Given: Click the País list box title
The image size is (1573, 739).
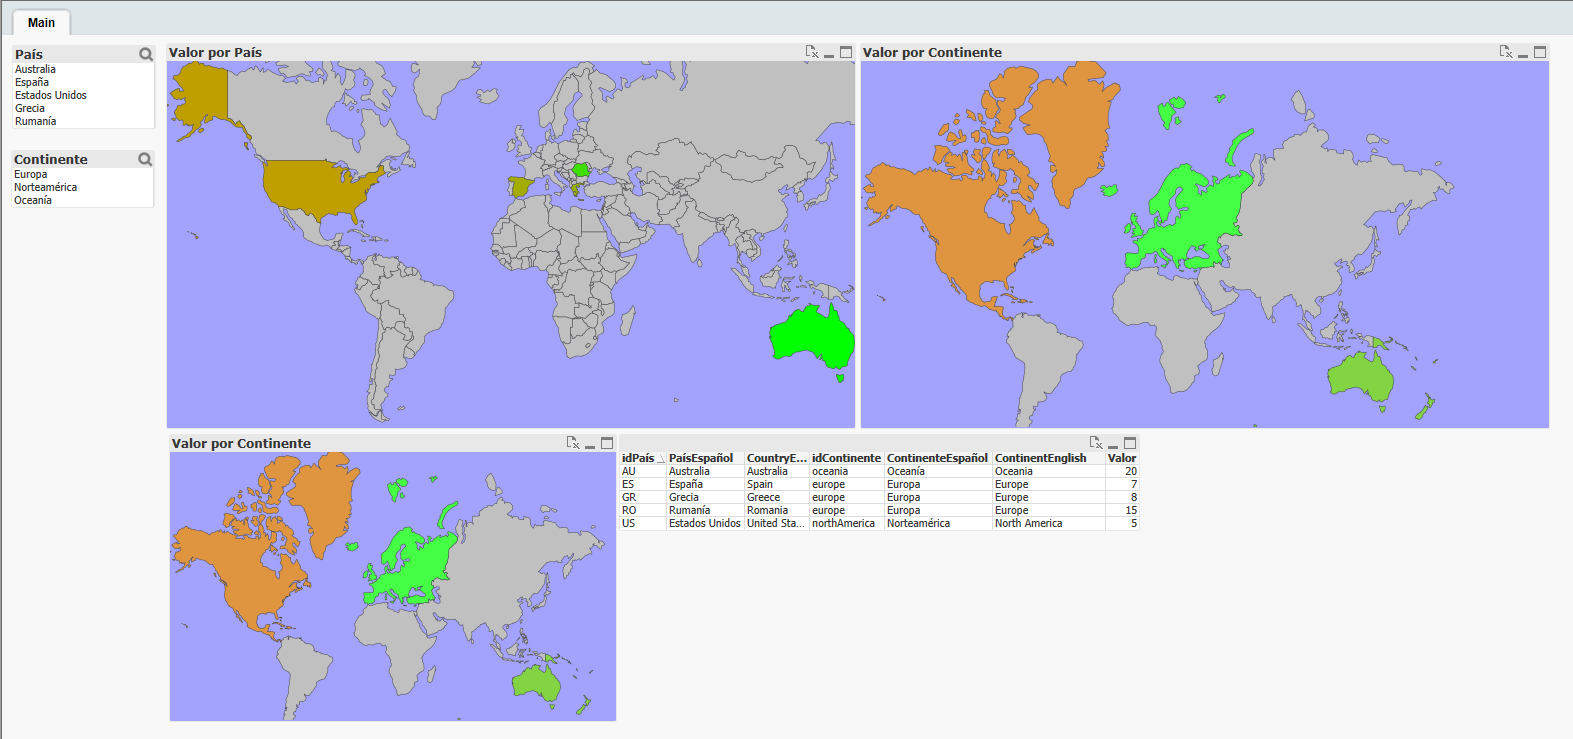Looking at the screenshot, I should click(29, 54).
